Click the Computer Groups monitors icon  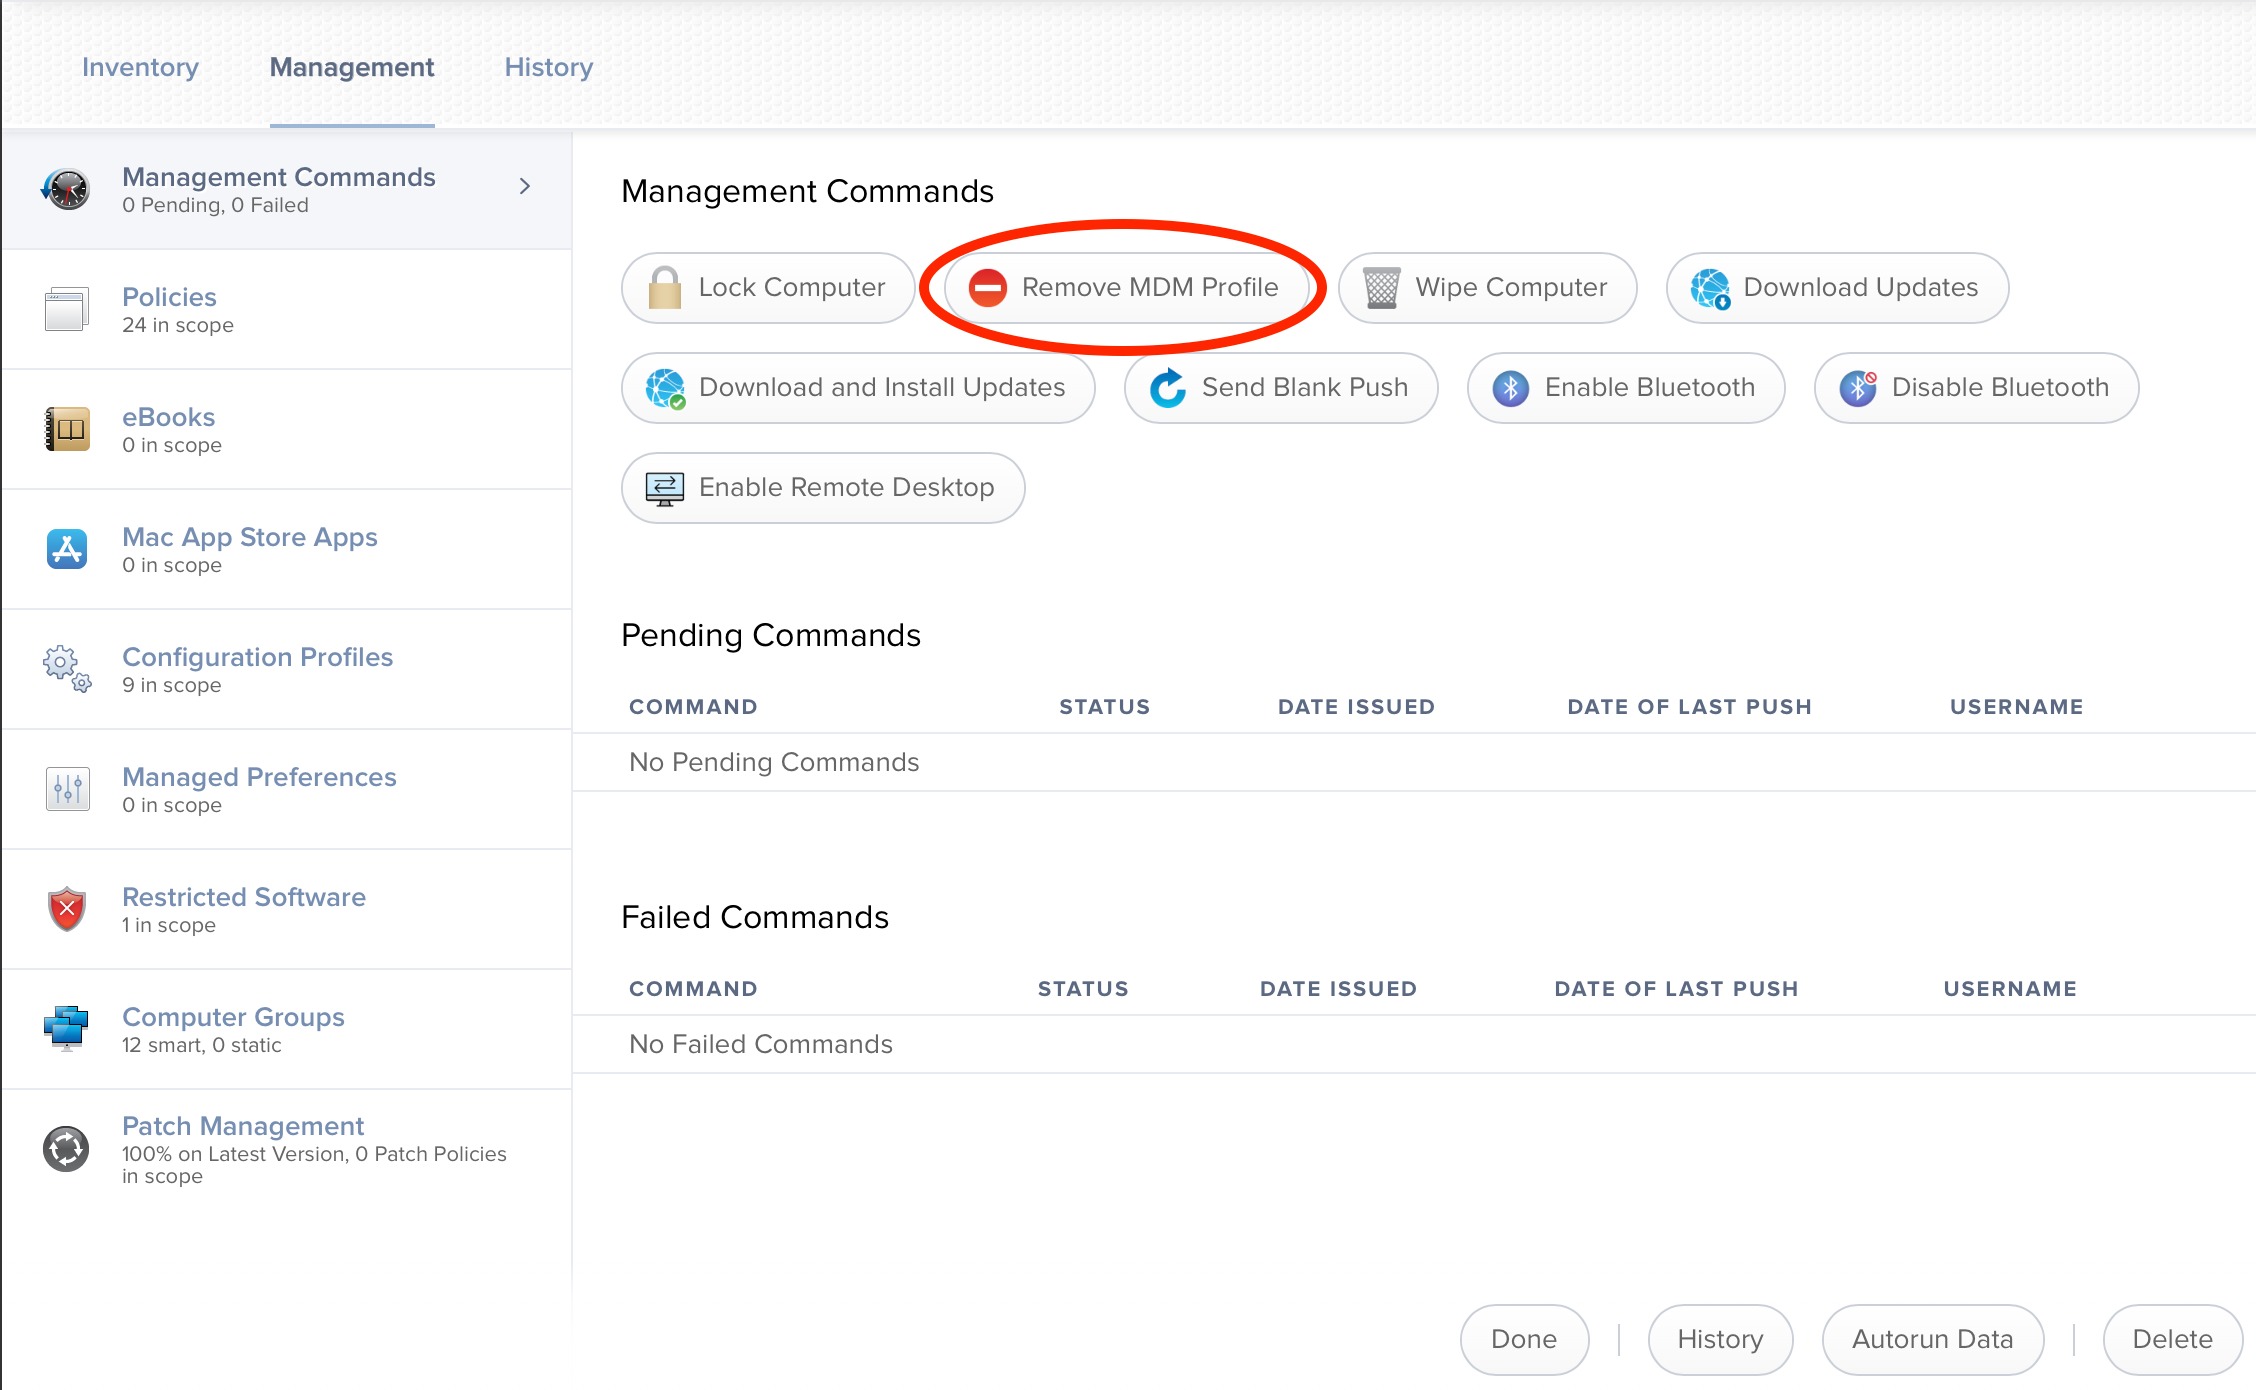point(67,1029)
